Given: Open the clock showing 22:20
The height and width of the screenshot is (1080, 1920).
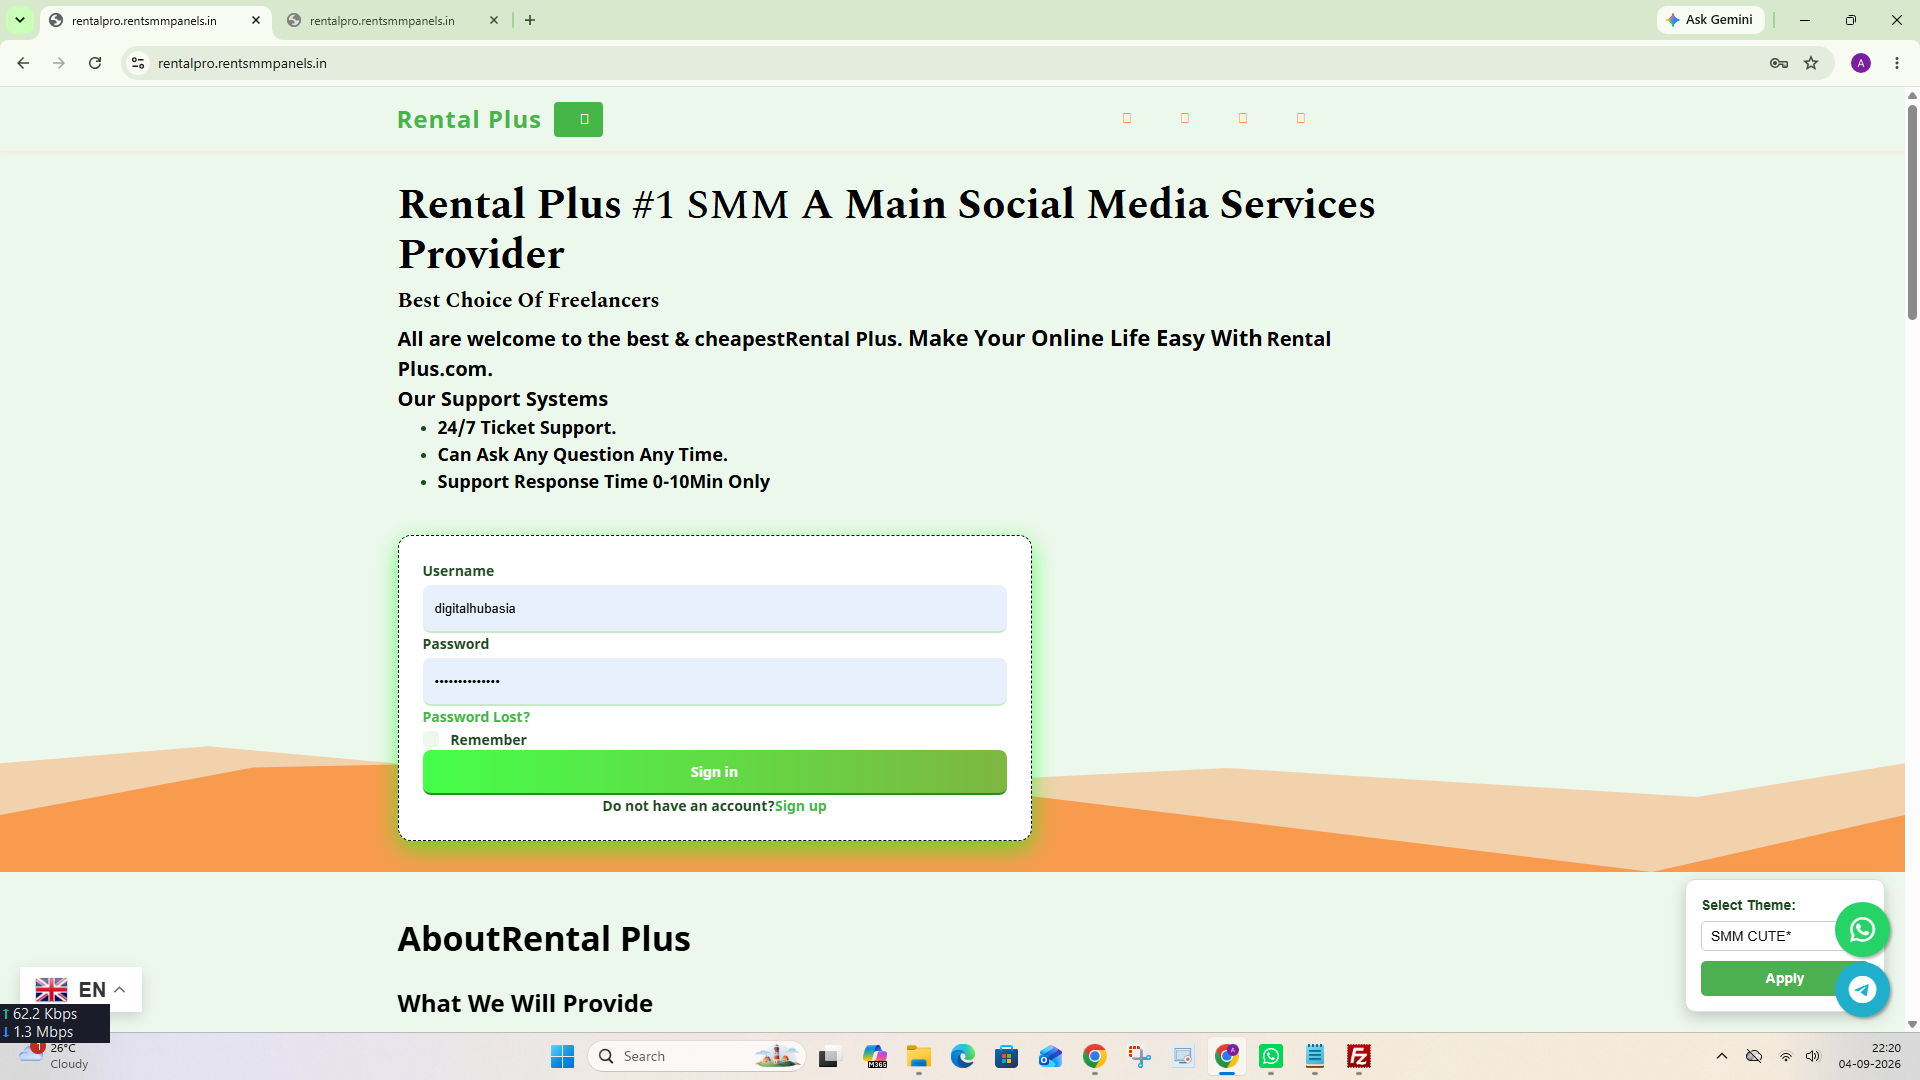Looking at the screenshot, I should [x=1869, y=1056].
